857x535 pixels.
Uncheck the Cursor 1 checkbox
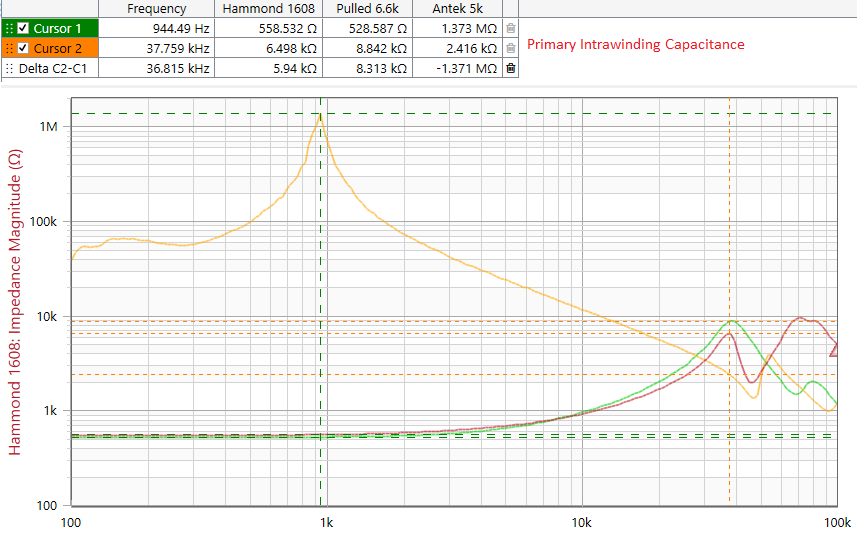23,28
